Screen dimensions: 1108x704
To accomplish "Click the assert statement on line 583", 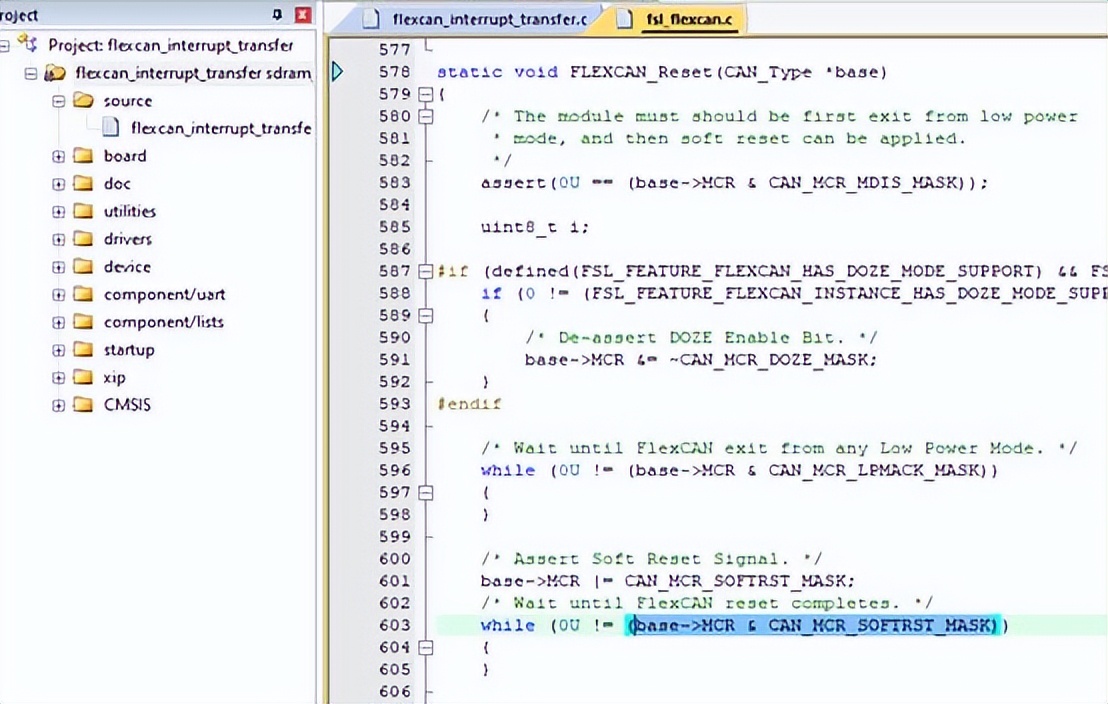I will tap(734, 182).
